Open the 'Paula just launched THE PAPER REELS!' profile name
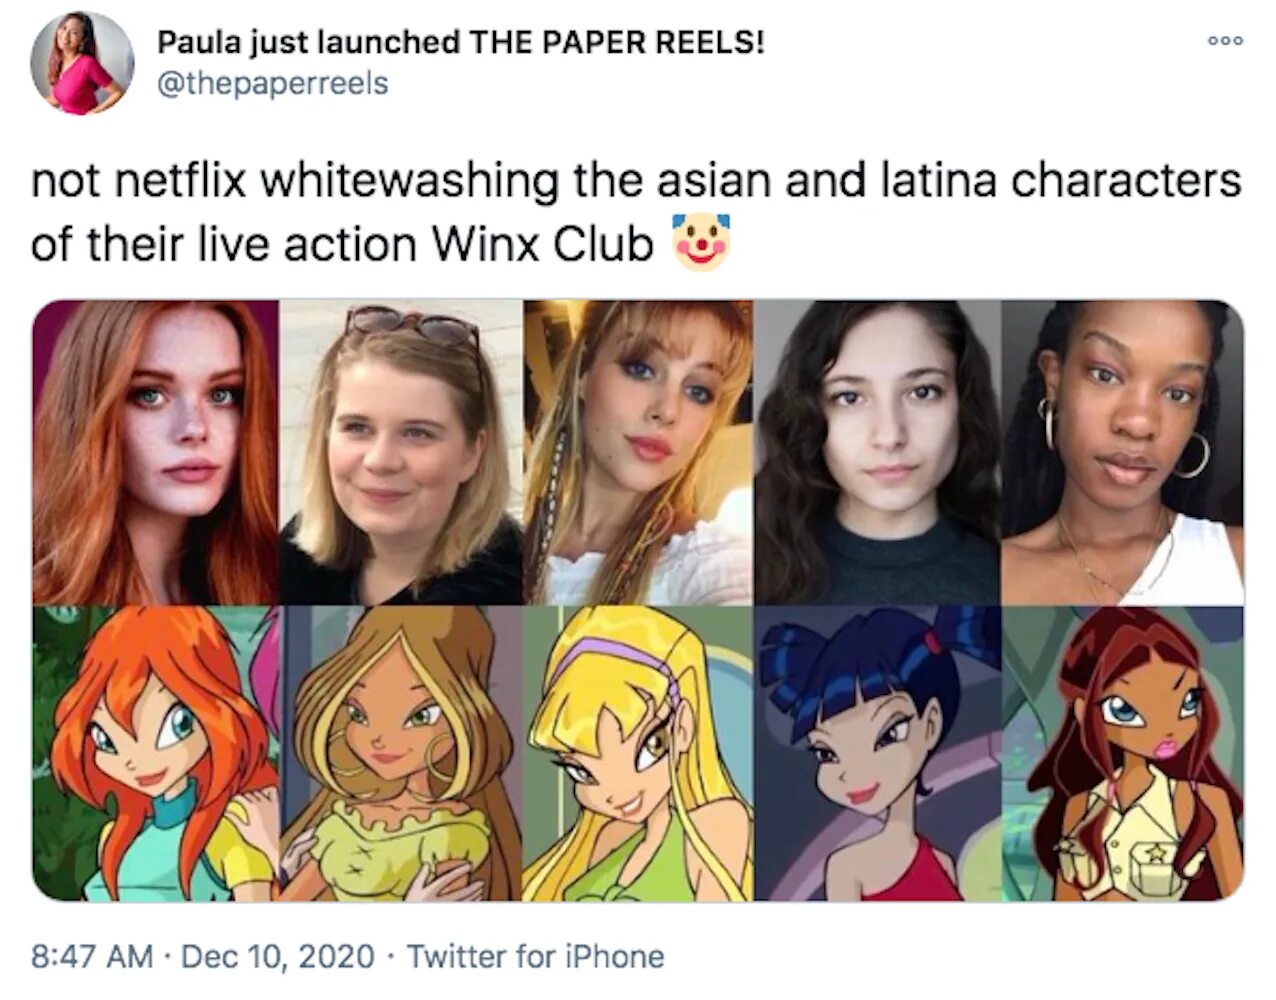This screenshot has width=1276, height=1000. click(x=461, y=41)
